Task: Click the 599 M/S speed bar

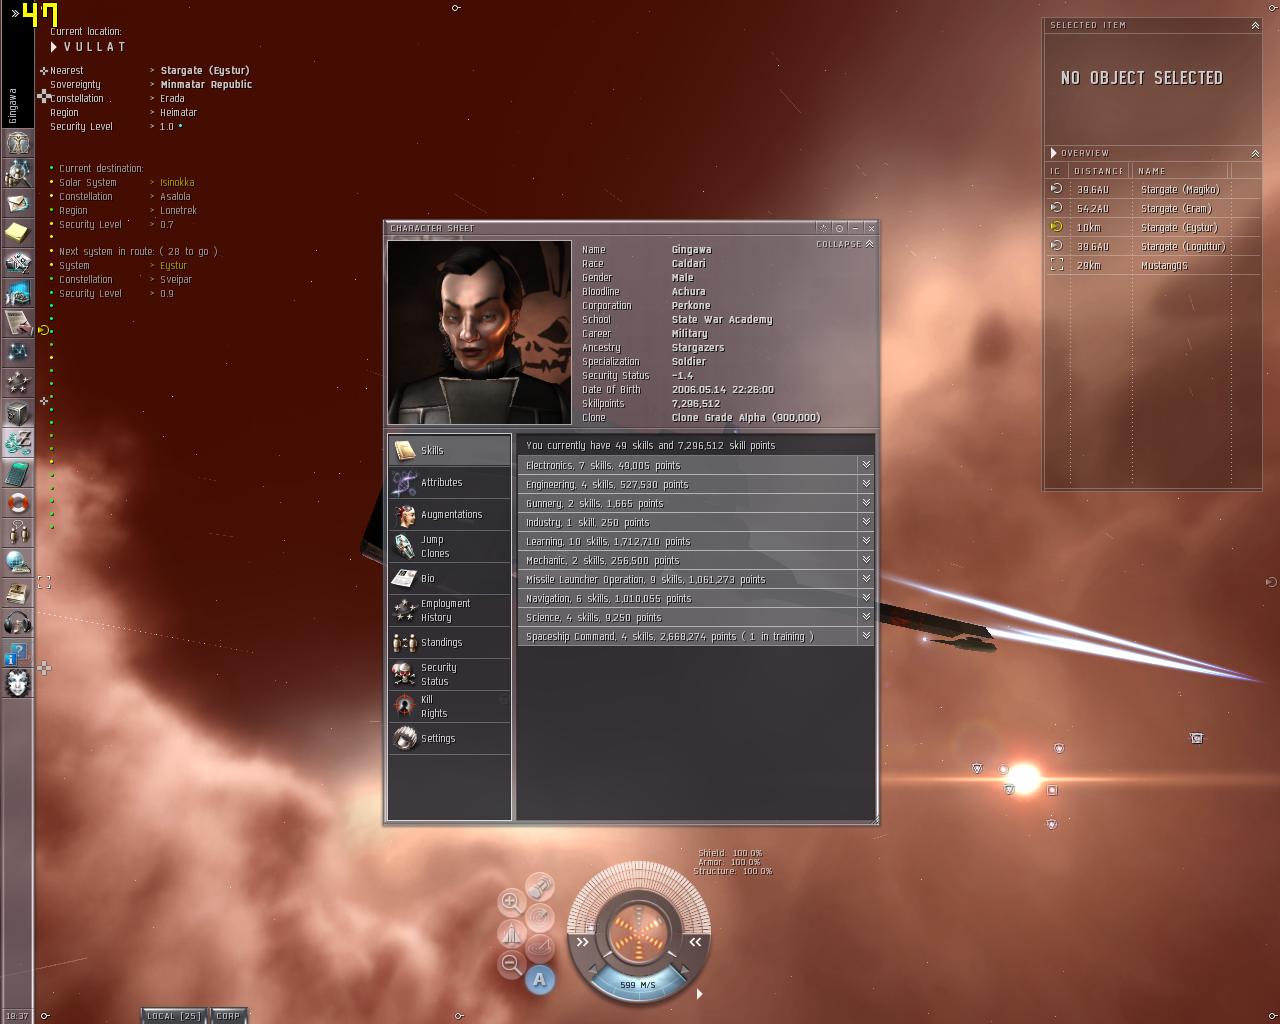Action: [x=638, y=985]
